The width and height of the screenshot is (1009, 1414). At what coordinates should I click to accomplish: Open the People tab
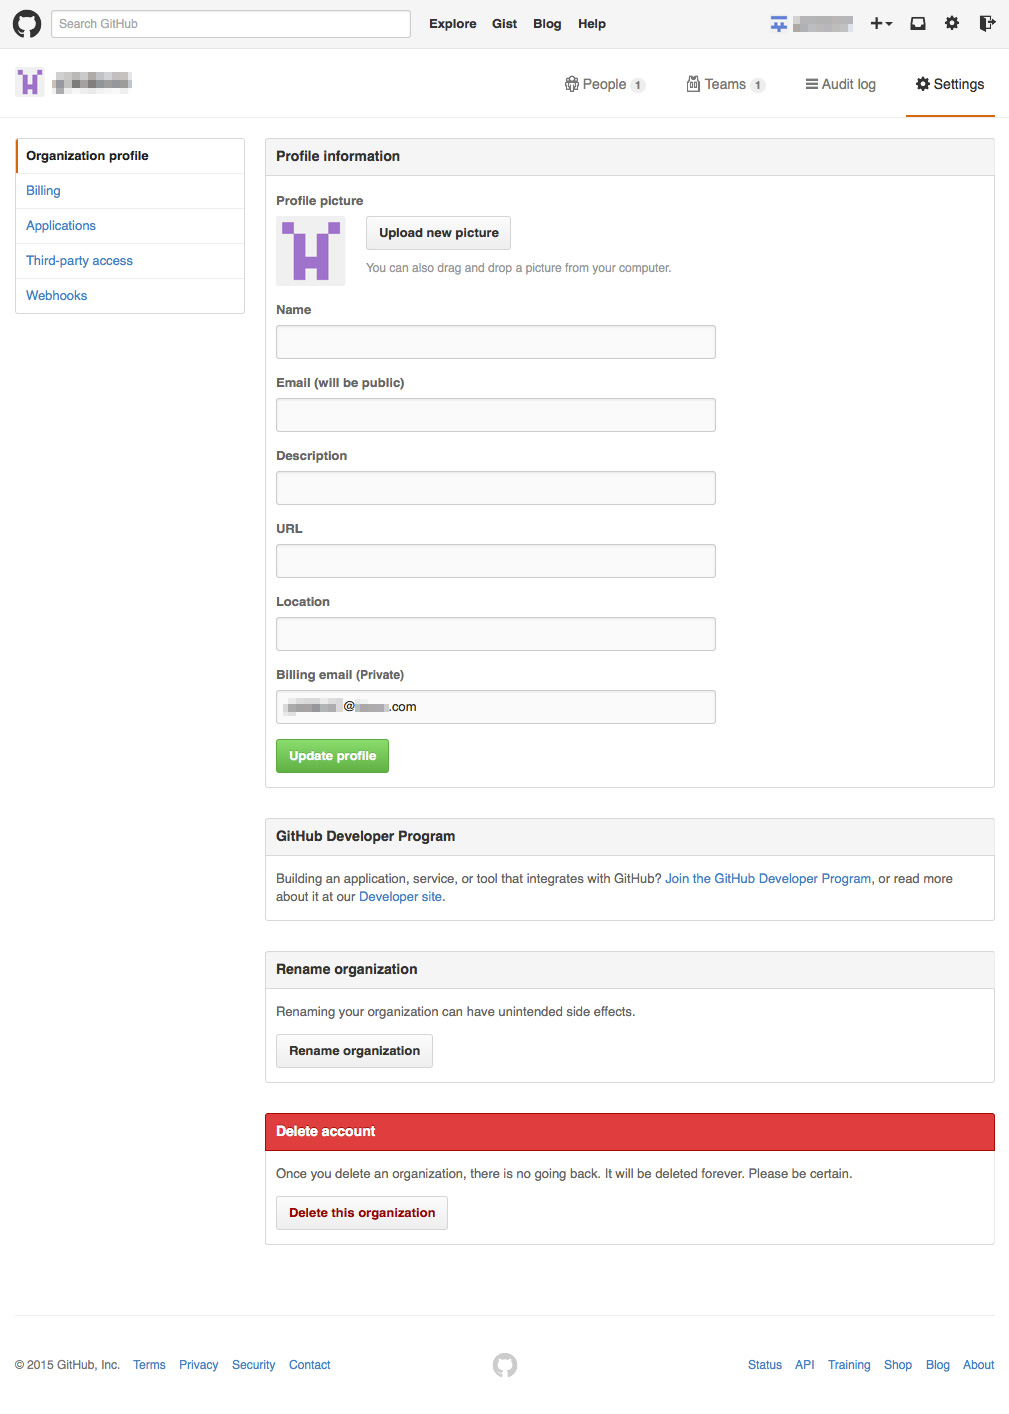[604, 85]
